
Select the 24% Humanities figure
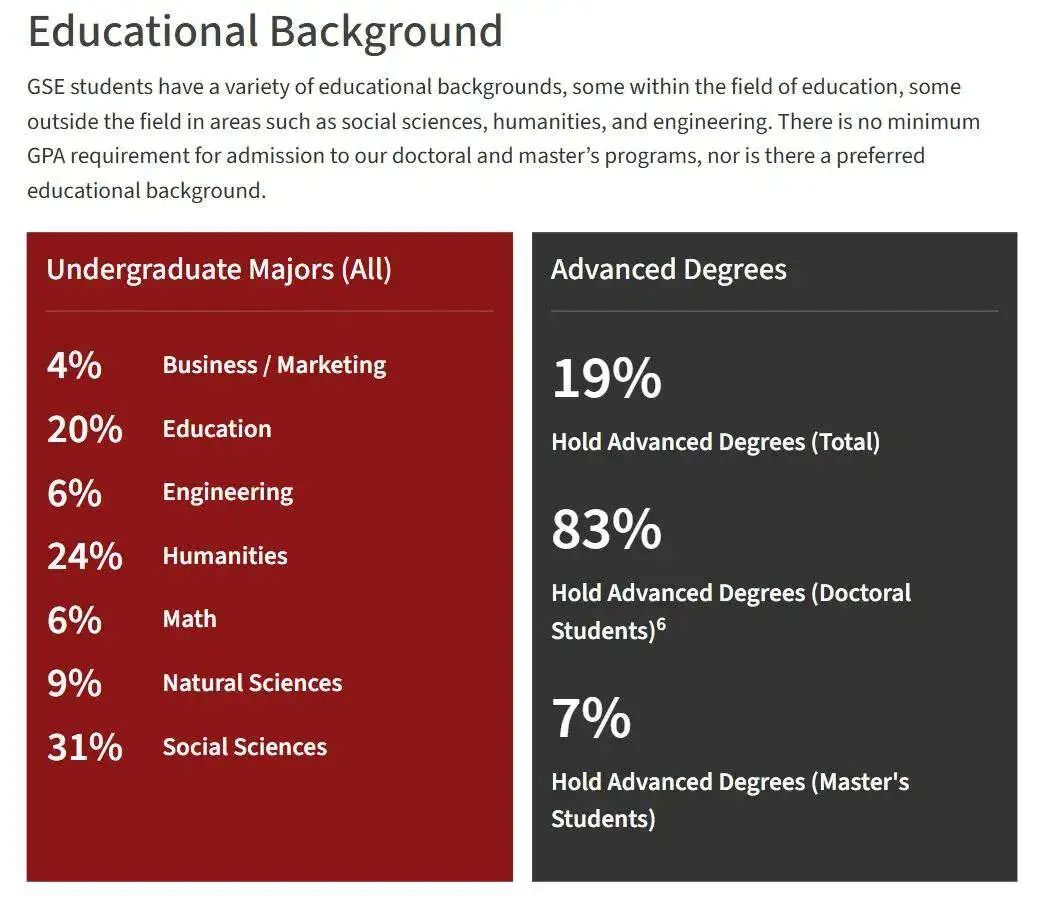coord(85,556)
